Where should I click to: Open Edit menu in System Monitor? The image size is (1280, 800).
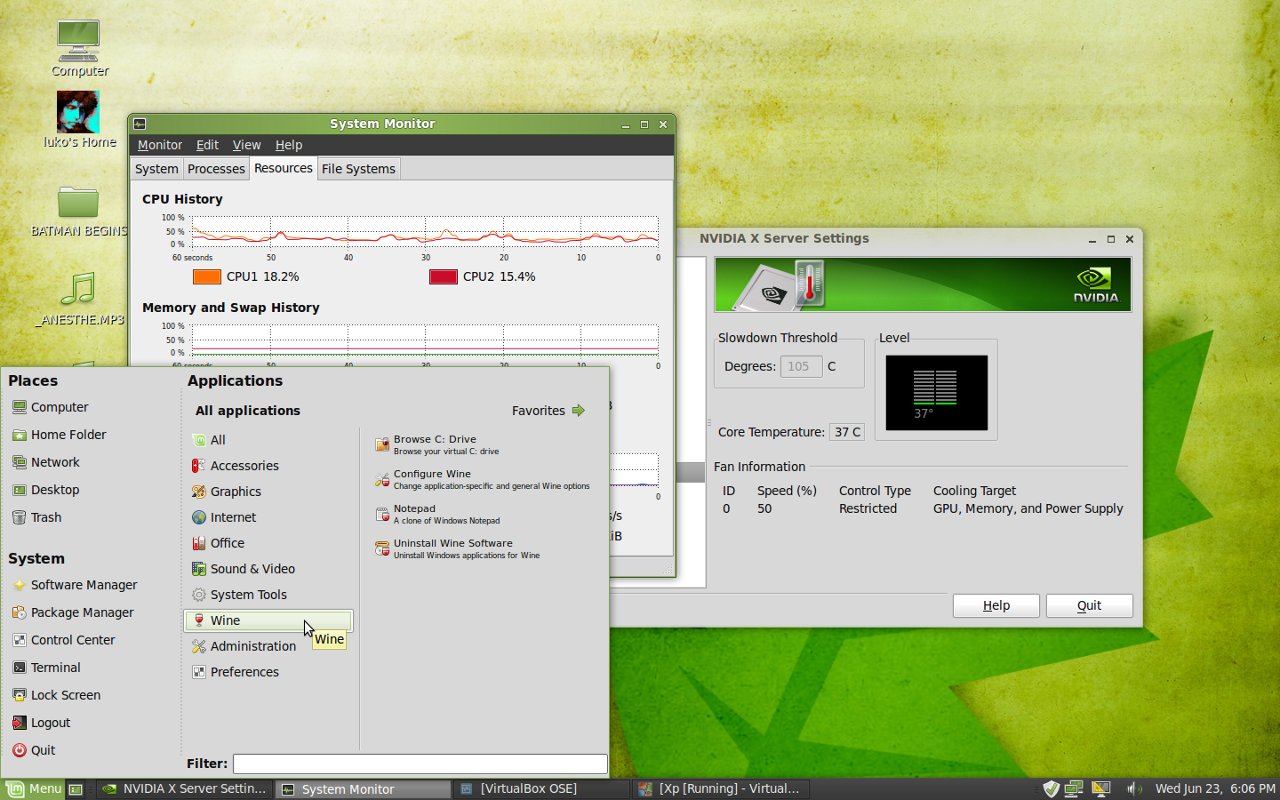[x=207, y=145]
